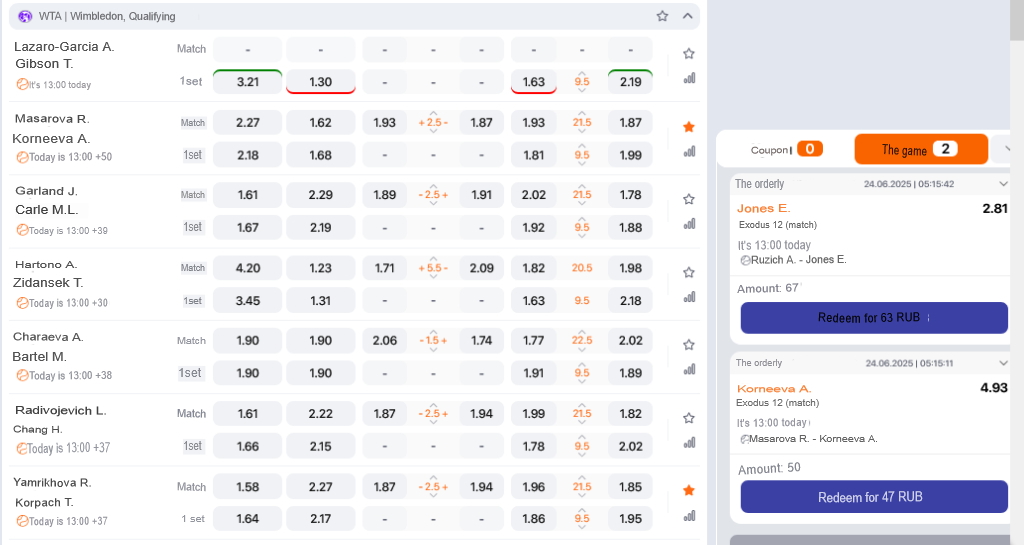Image resolution: width=1024 pixels, height=545 pixels.
Task: Star the Radivojevich vs Chang match
Action: click(x=688, y=418)
